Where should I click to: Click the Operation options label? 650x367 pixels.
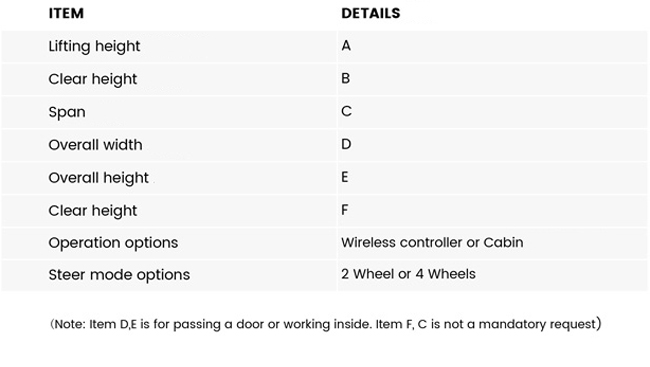(x=113, y=243)
